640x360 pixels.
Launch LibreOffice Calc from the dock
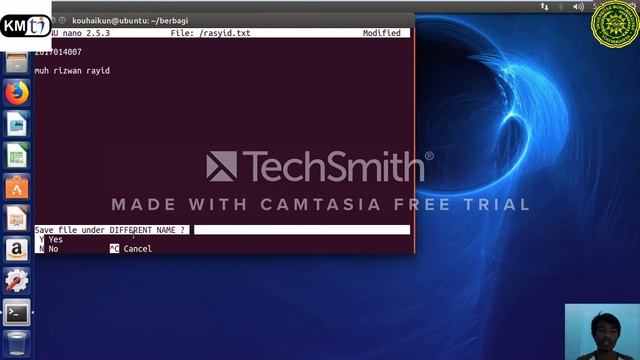[17, 156]
